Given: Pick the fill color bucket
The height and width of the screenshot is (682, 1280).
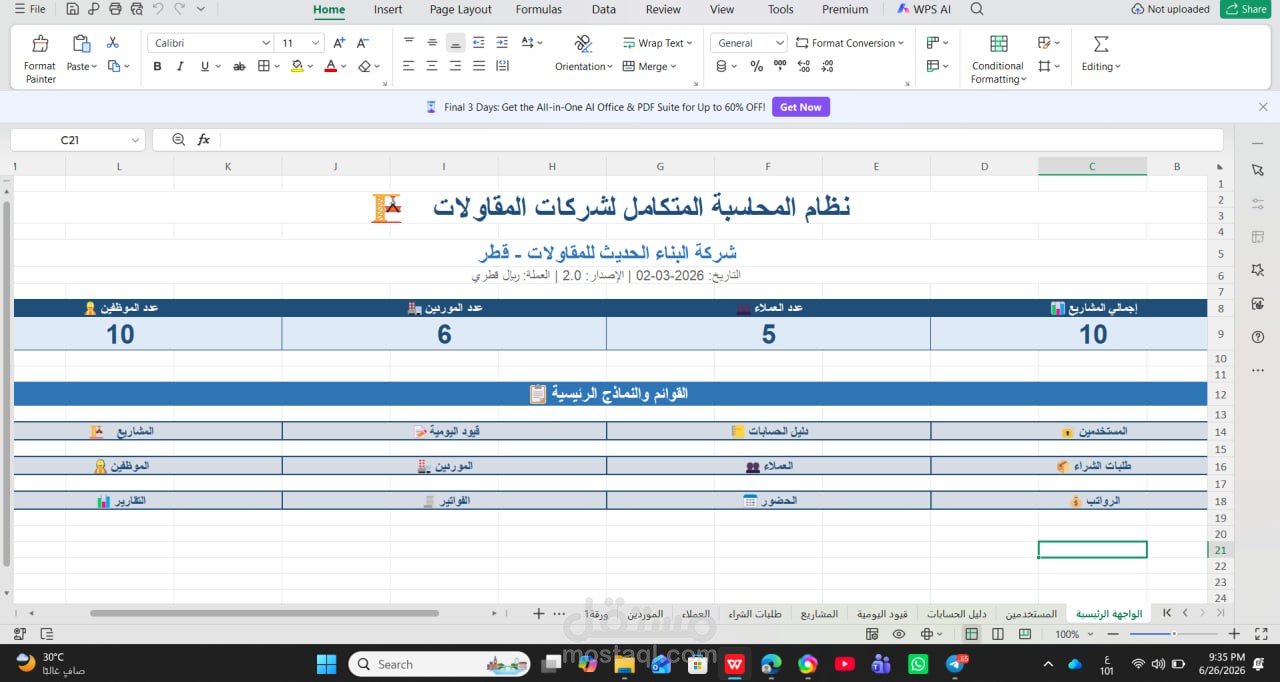Looking at the screenshot, I should coord(297,66).
